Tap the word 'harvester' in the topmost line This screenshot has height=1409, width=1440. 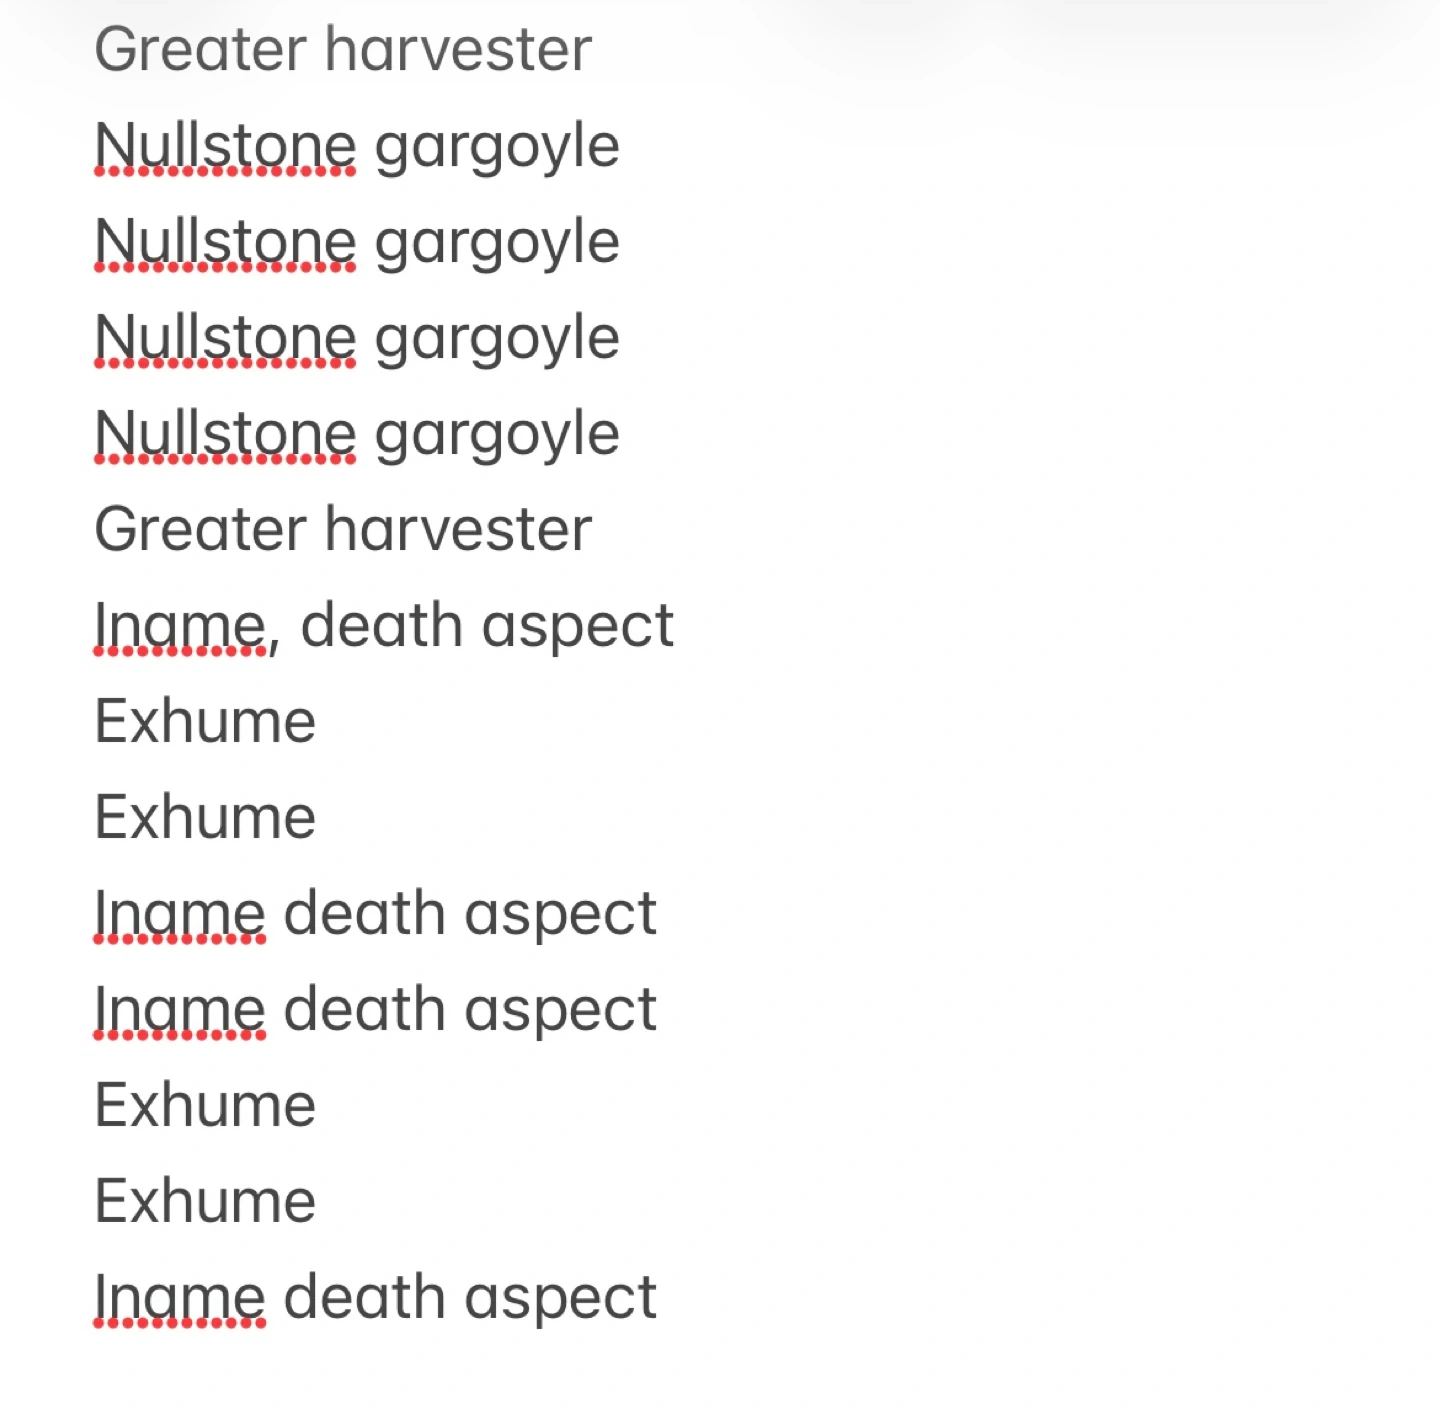tap(459, 49)
